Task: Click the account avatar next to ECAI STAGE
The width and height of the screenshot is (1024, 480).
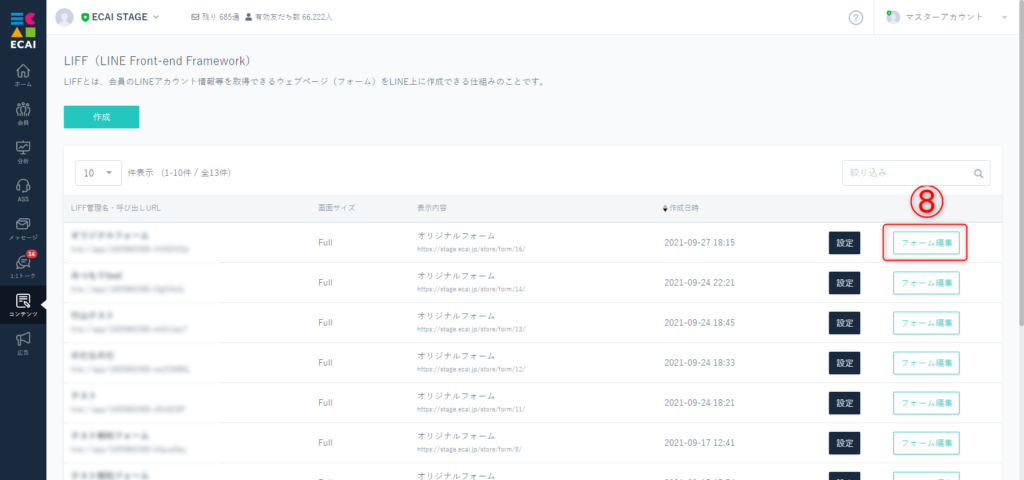Action: pos(65,18)
